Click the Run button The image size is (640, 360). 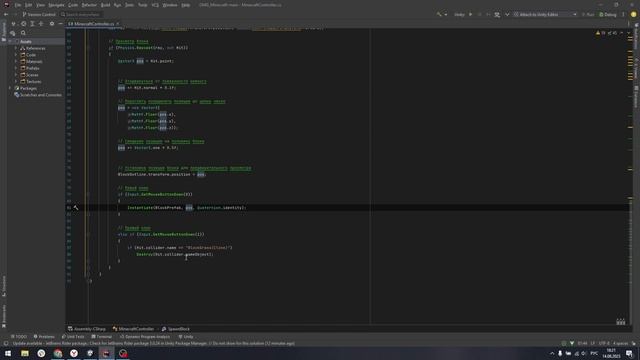588,14
